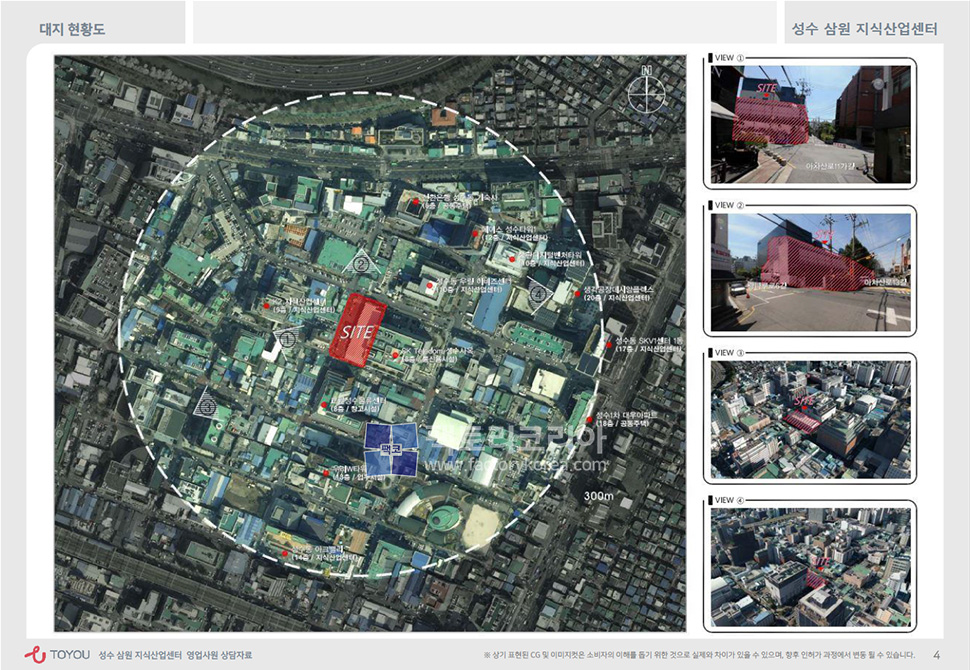970x670 pixels.
Task: Click the red SITE polygon on the map
Action: (x=358, y=331)
